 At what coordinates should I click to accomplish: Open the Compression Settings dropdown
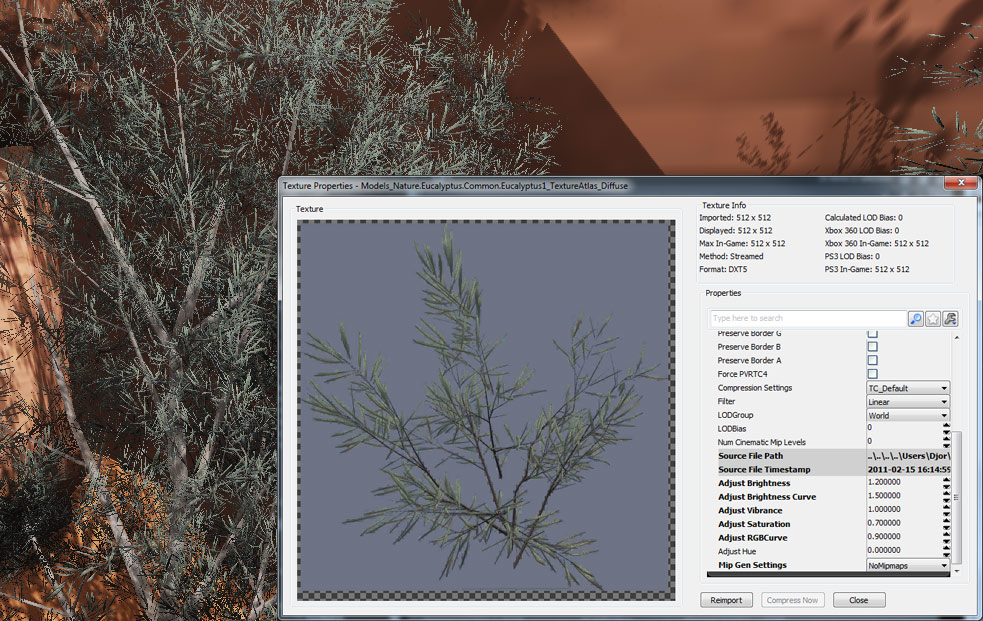[x=908, y=388]
